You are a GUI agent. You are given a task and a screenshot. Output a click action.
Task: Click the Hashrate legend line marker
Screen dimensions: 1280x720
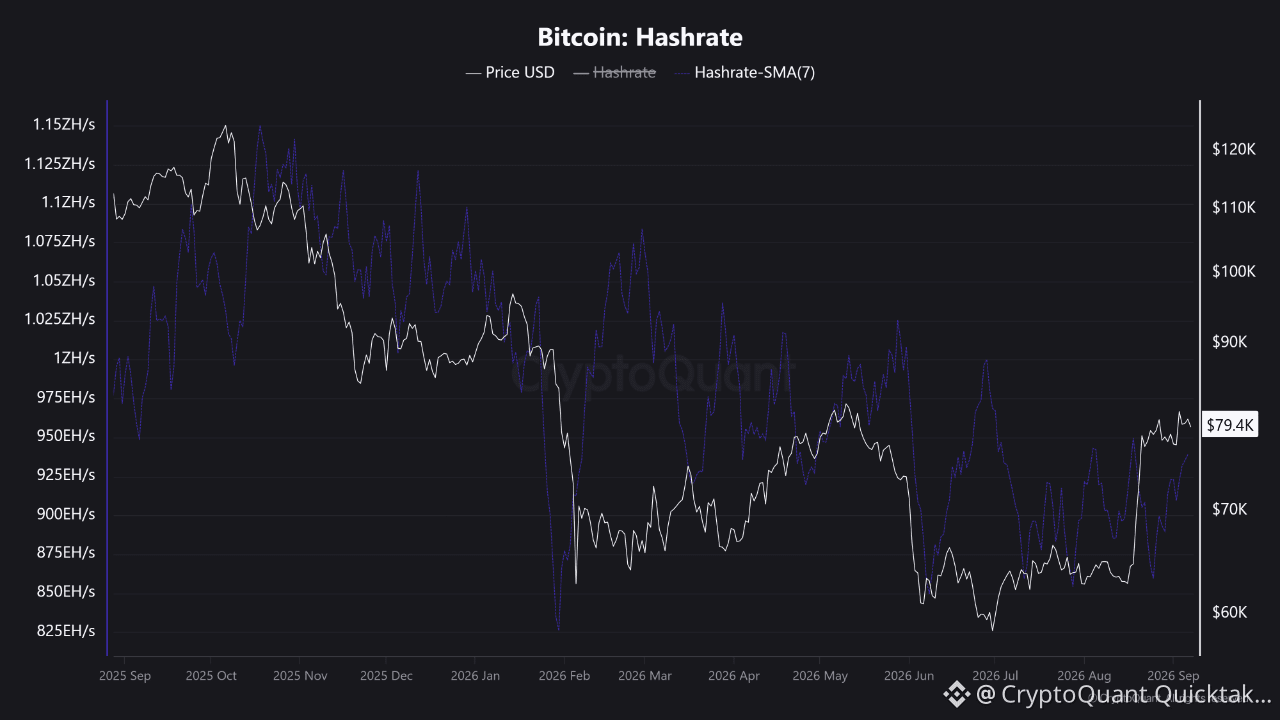581,73
